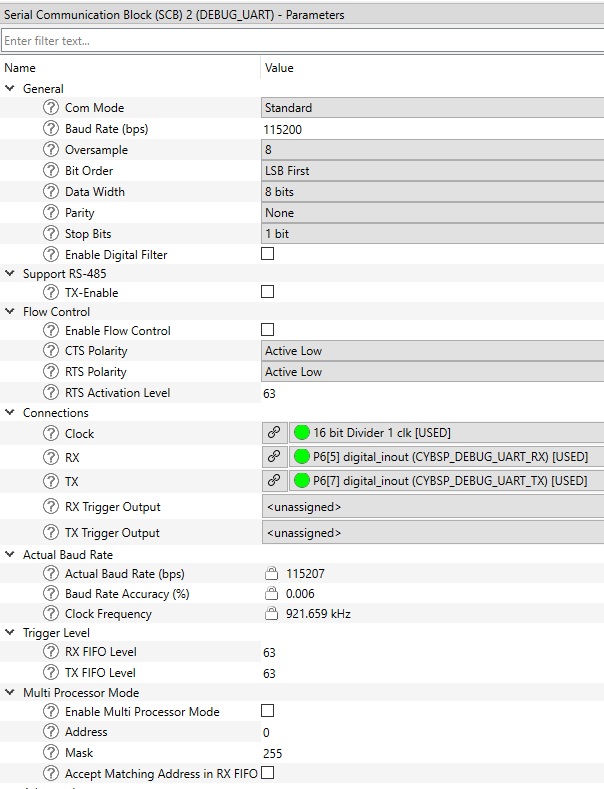604x789 pixels.
Task: Click the help icon beside Parity
Action: point(51,213)
